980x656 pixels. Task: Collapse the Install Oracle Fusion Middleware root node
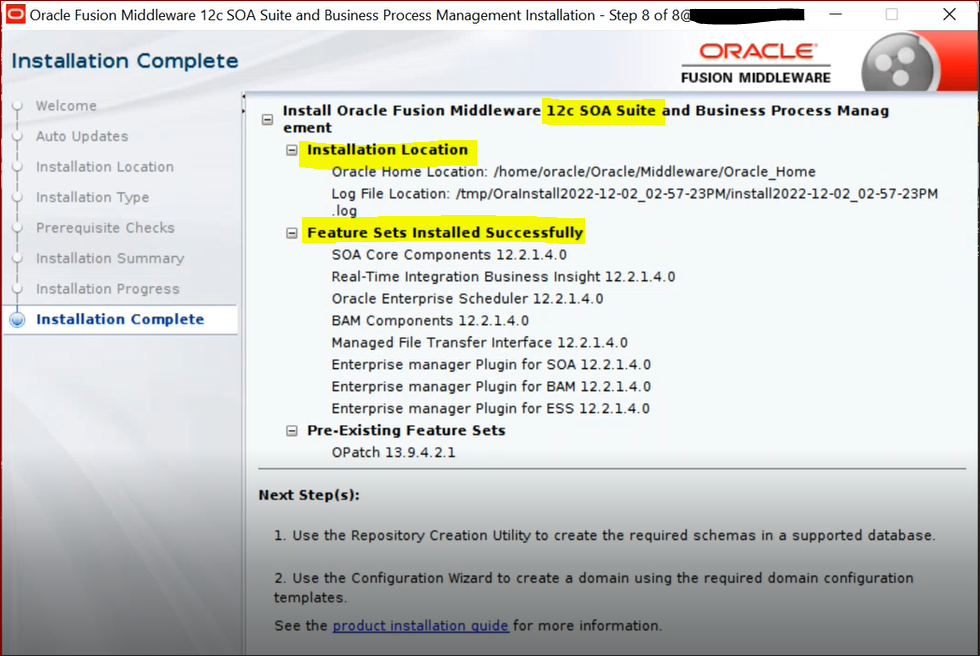(x=268, y=119)
